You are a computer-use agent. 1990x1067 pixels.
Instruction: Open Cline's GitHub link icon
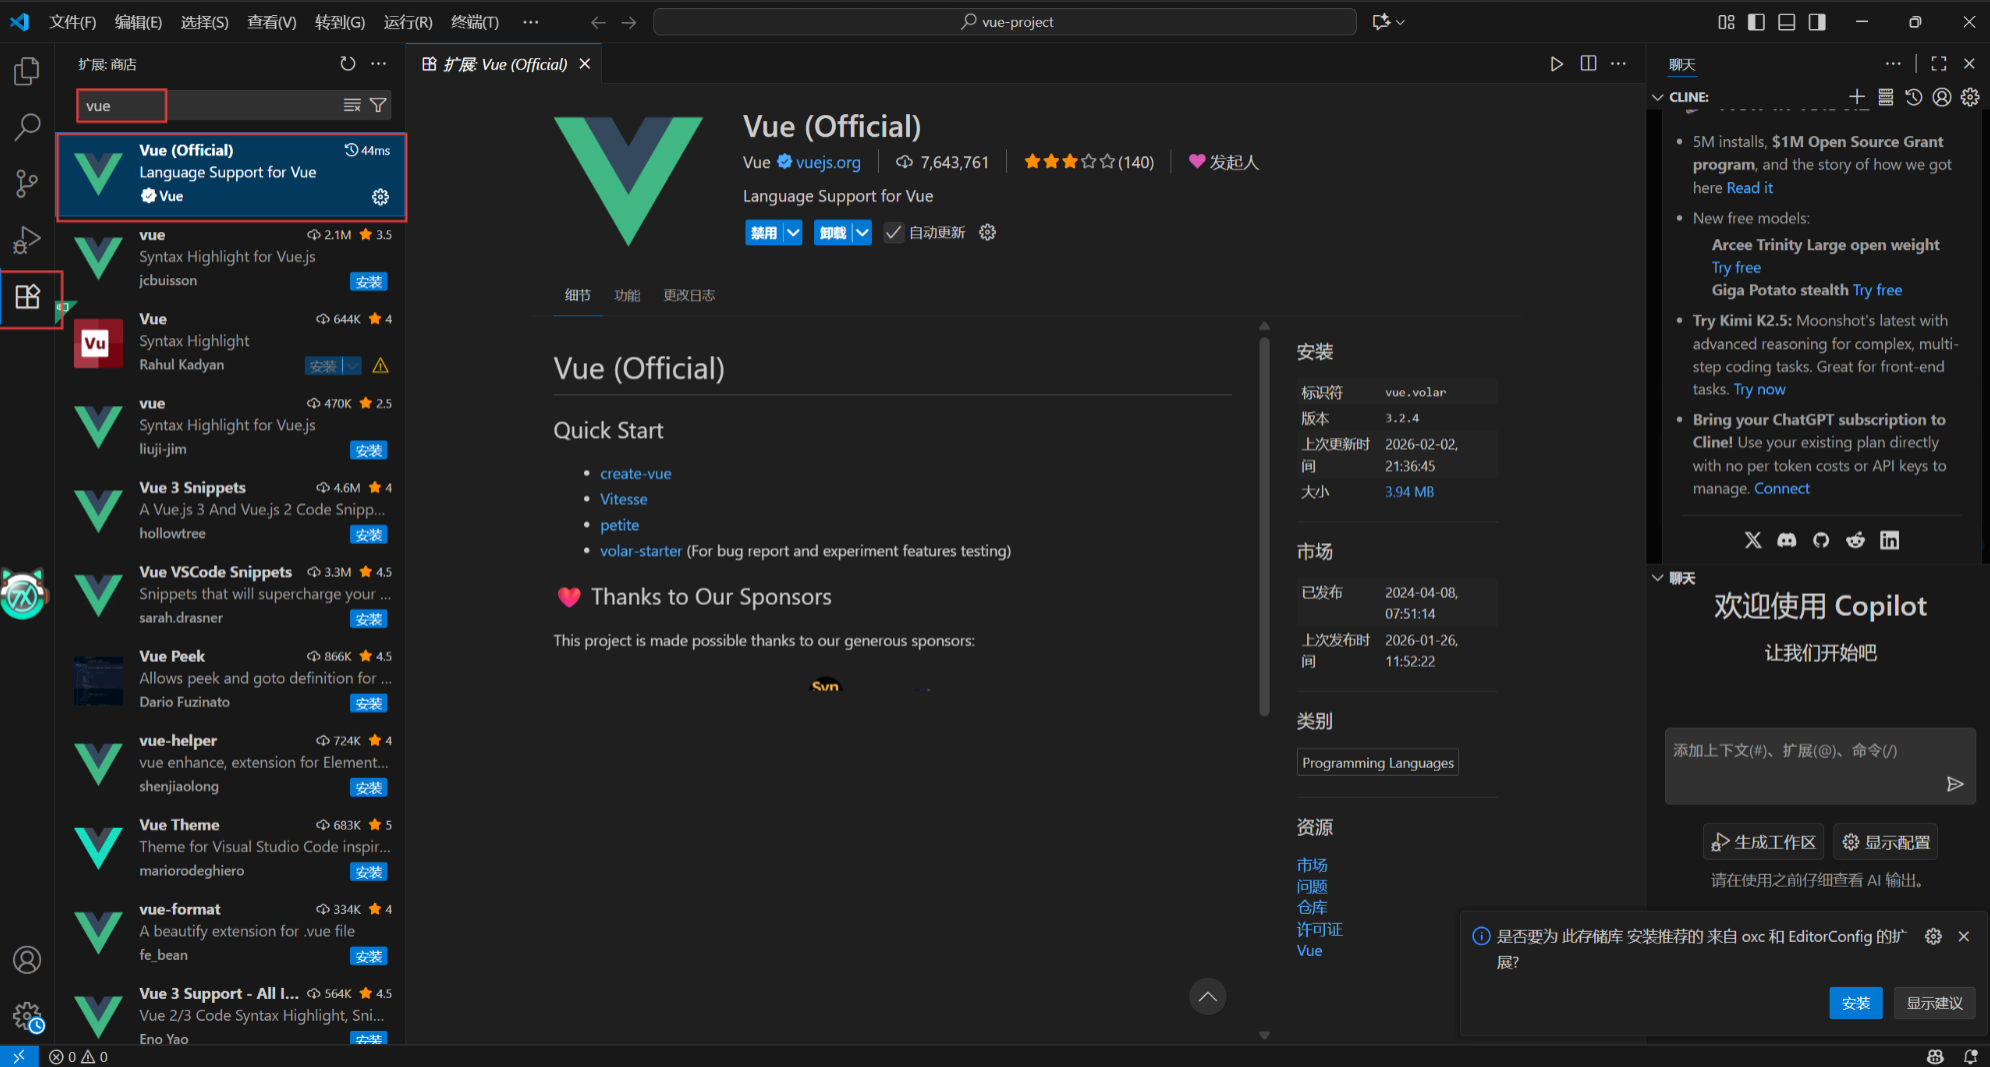1821,540
